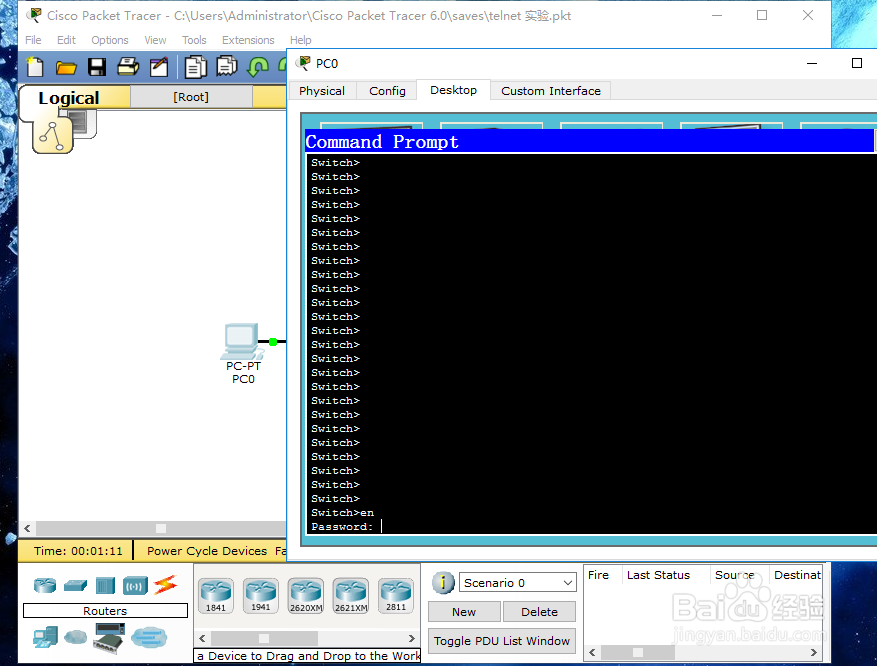Image resolution: width=877 pixels, height=666 pixels.
Task: Click device list scroll right arrow
Action: tap(412, 638)
